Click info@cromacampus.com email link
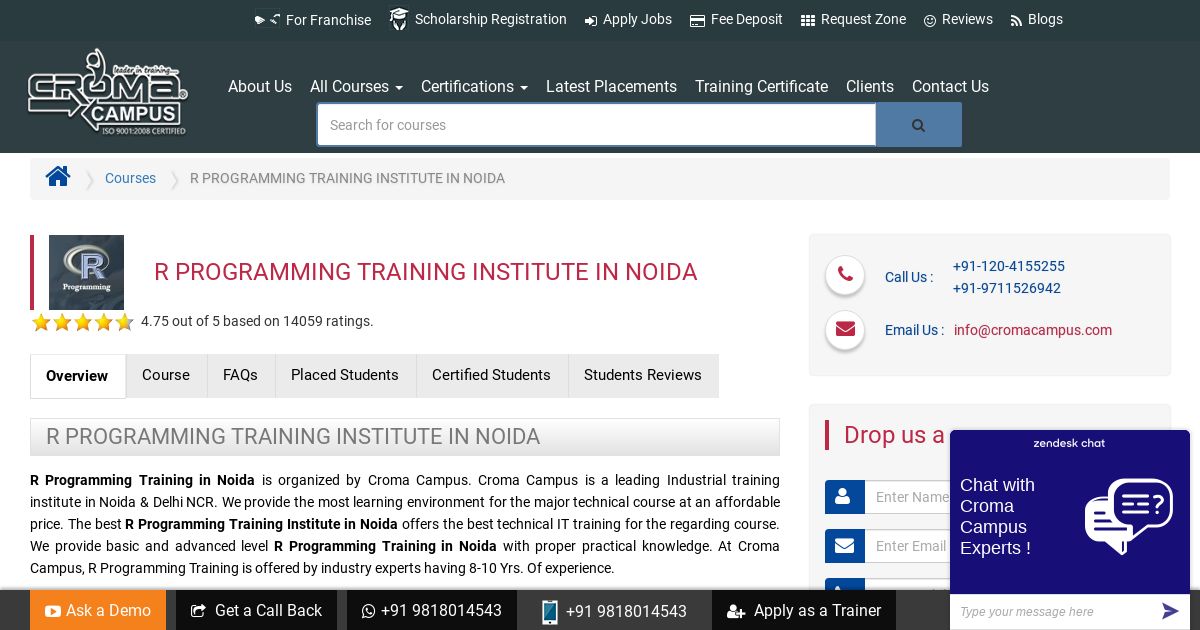The image size is (1200, 630). coord(1033,330)
